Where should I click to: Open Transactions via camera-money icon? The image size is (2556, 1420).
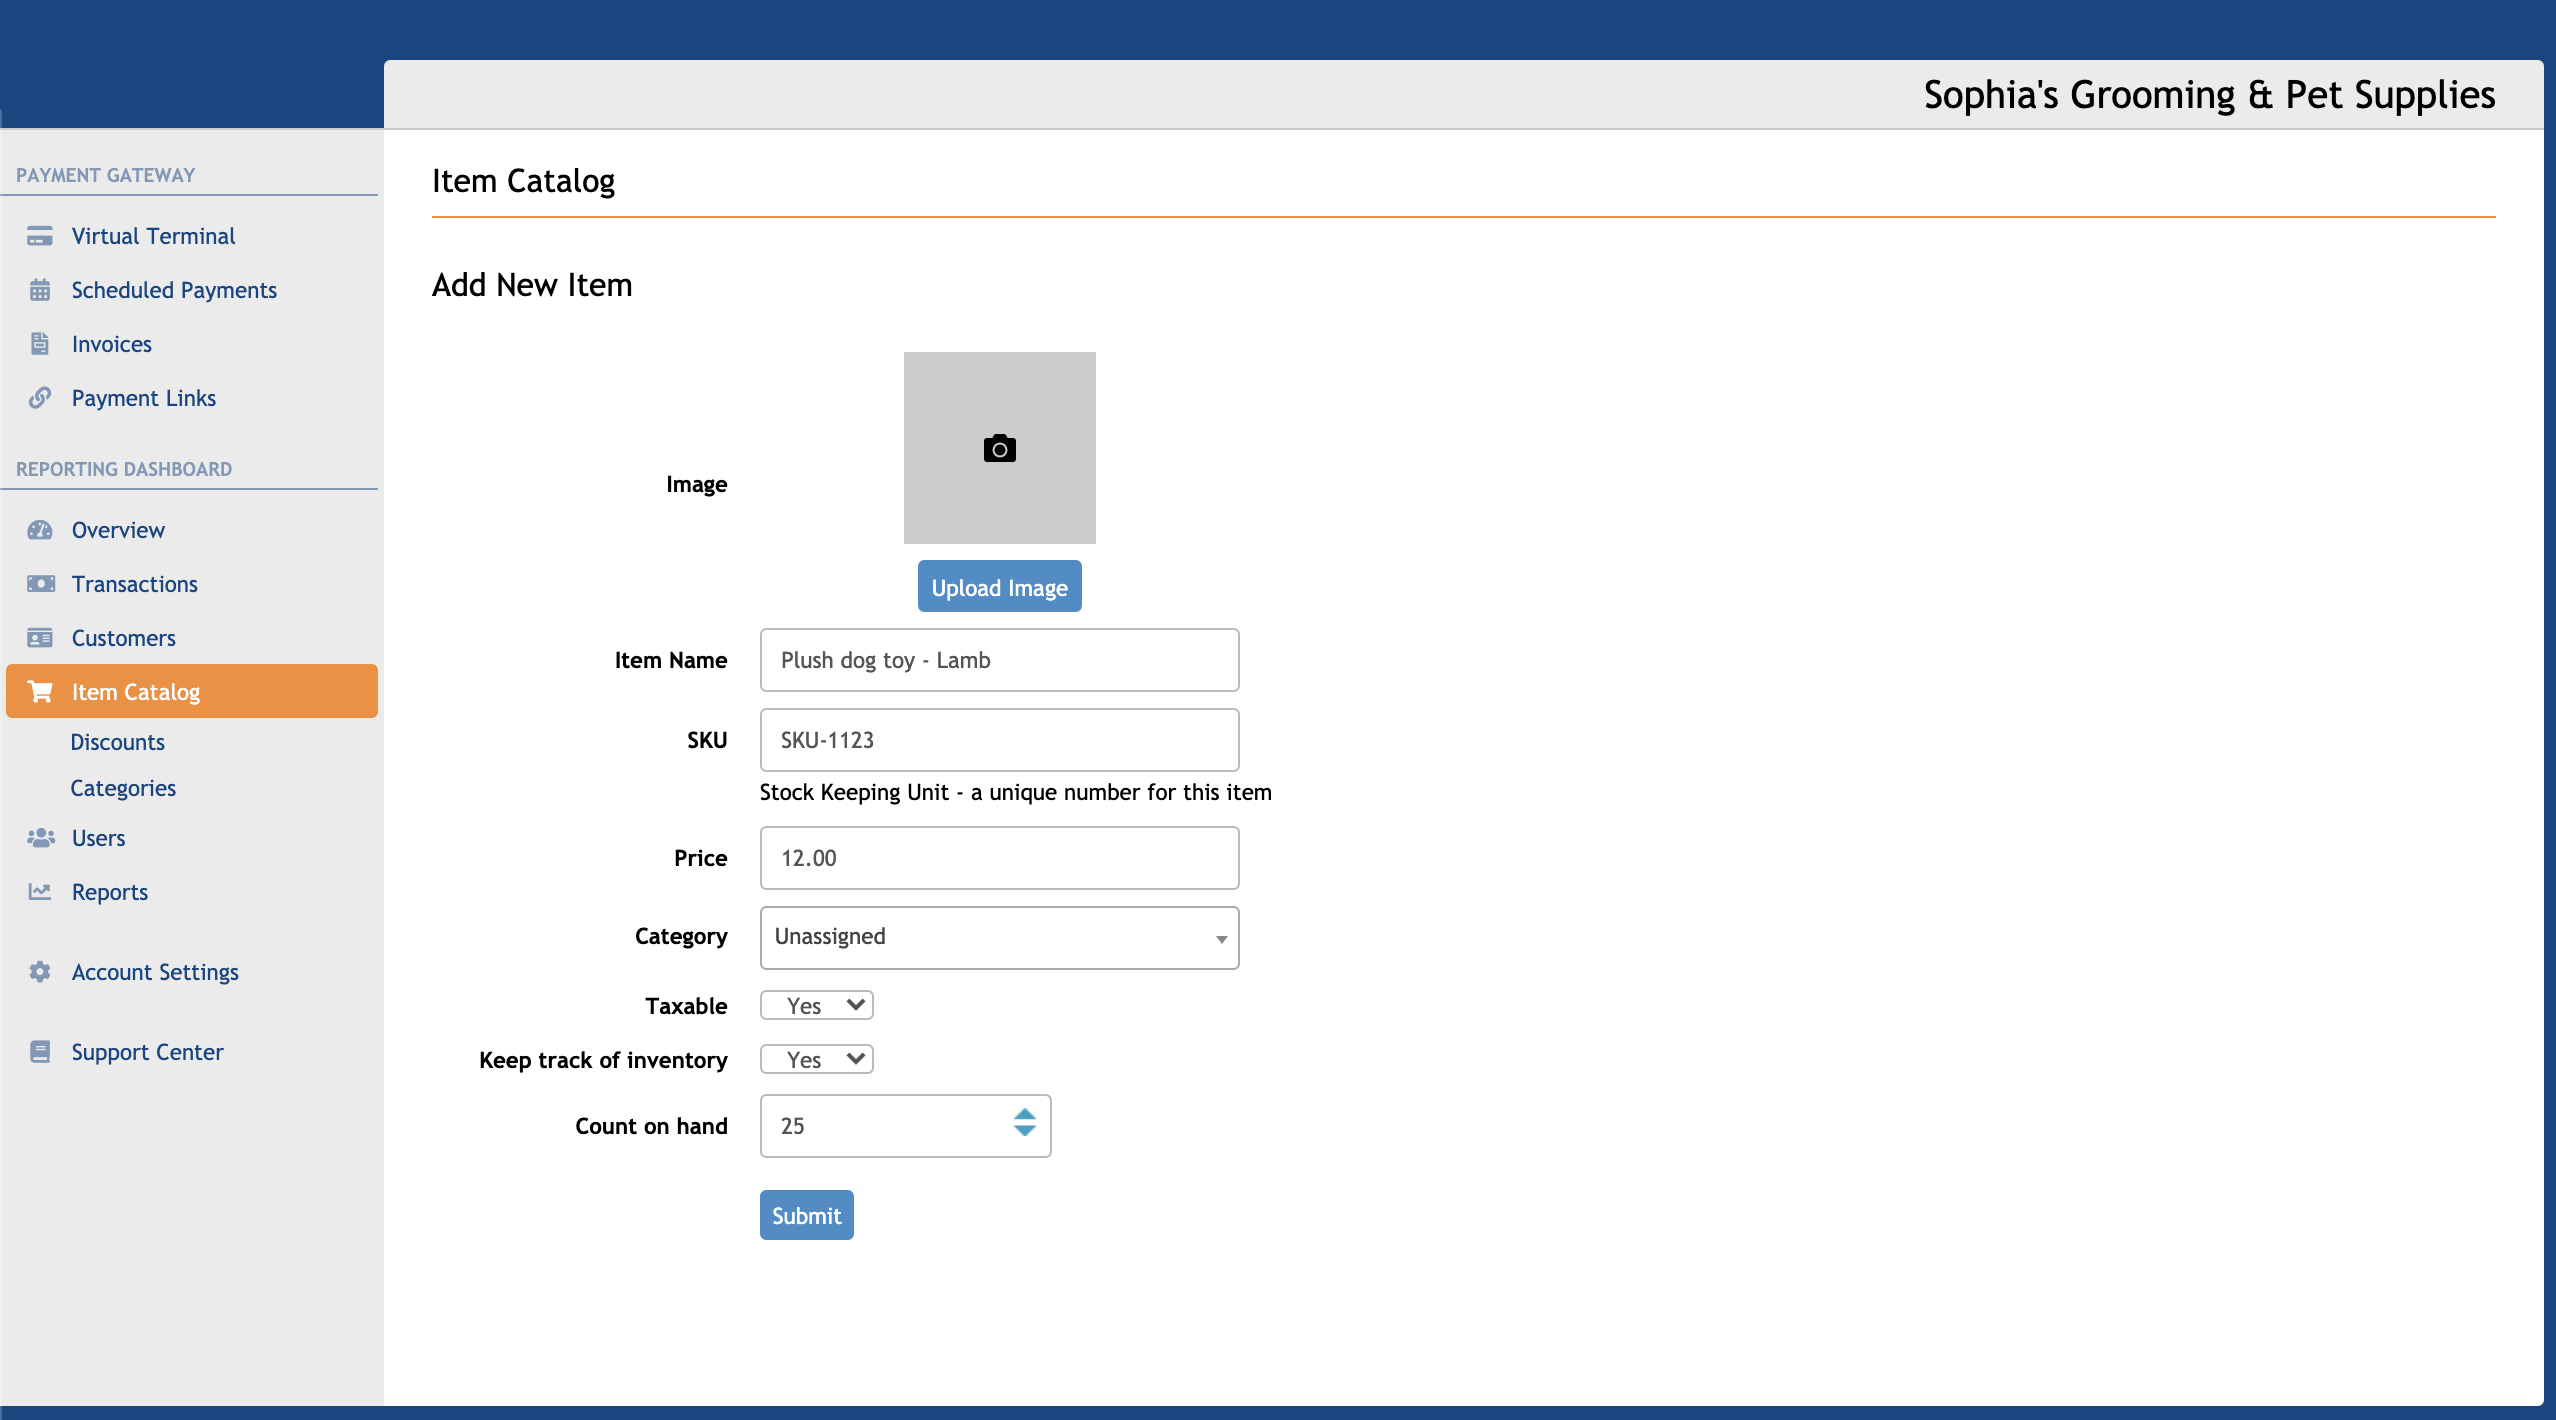[x=39, y=583]
